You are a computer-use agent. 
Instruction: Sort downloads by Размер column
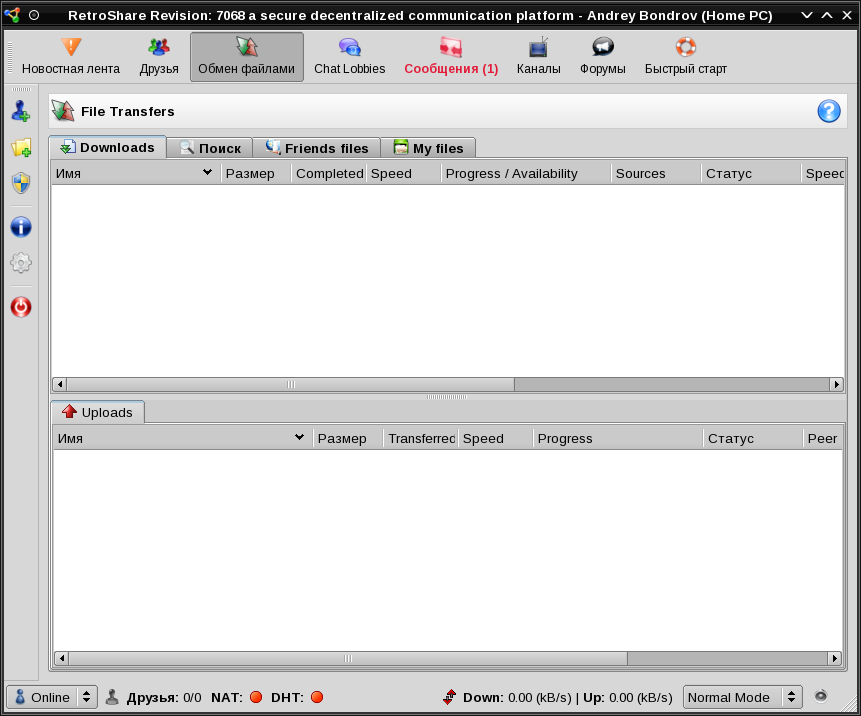[x=256, y=174]
